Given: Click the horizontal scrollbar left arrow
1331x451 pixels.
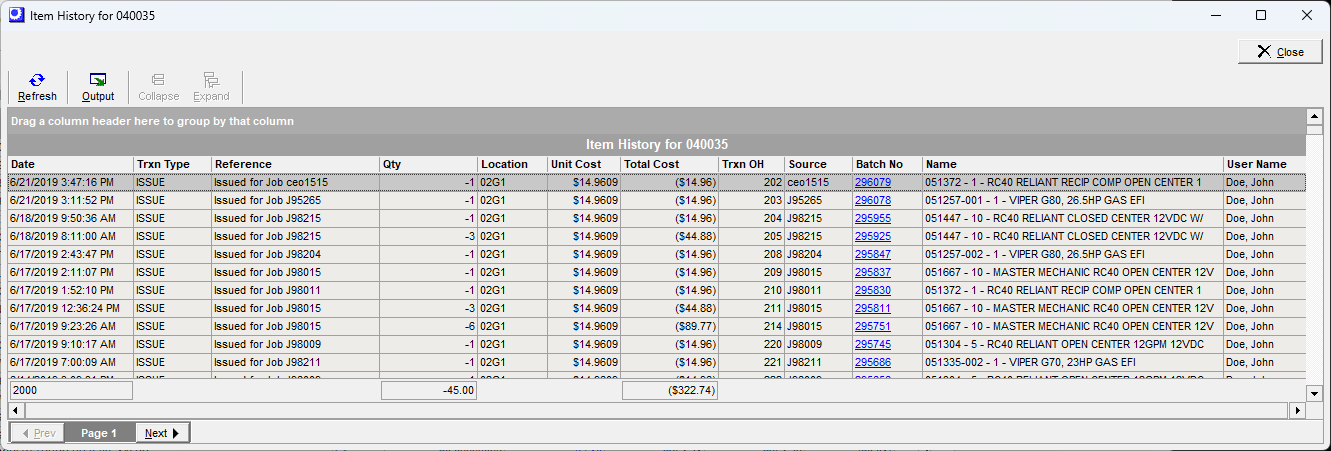Looking at the screenshot, I should coord(15,410).
